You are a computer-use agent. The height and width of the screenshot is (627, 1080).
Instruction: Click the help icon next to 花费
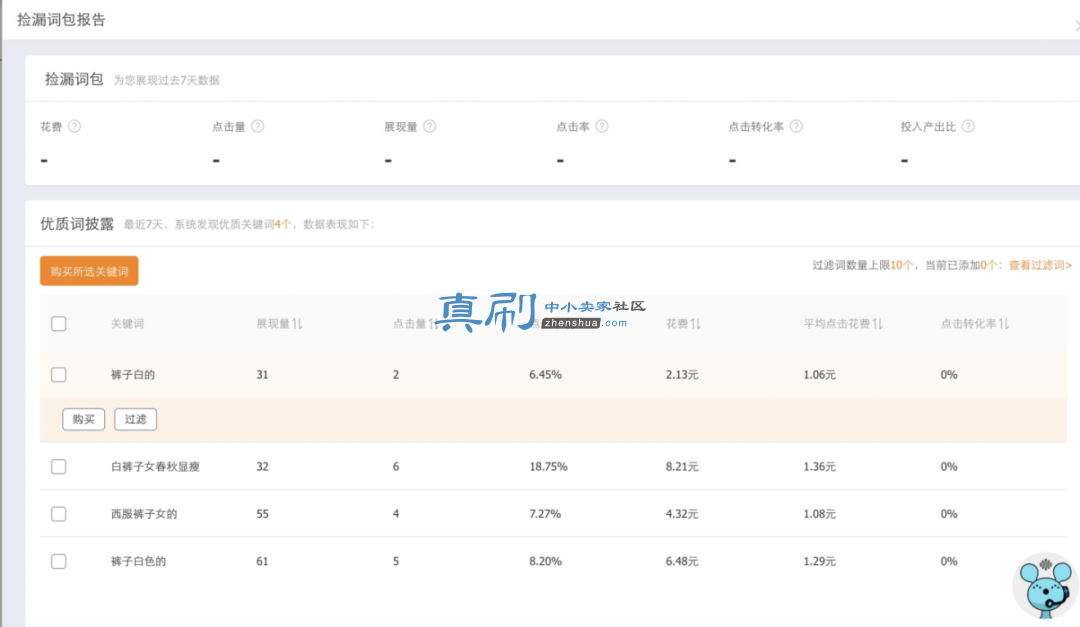pos(74,126)
